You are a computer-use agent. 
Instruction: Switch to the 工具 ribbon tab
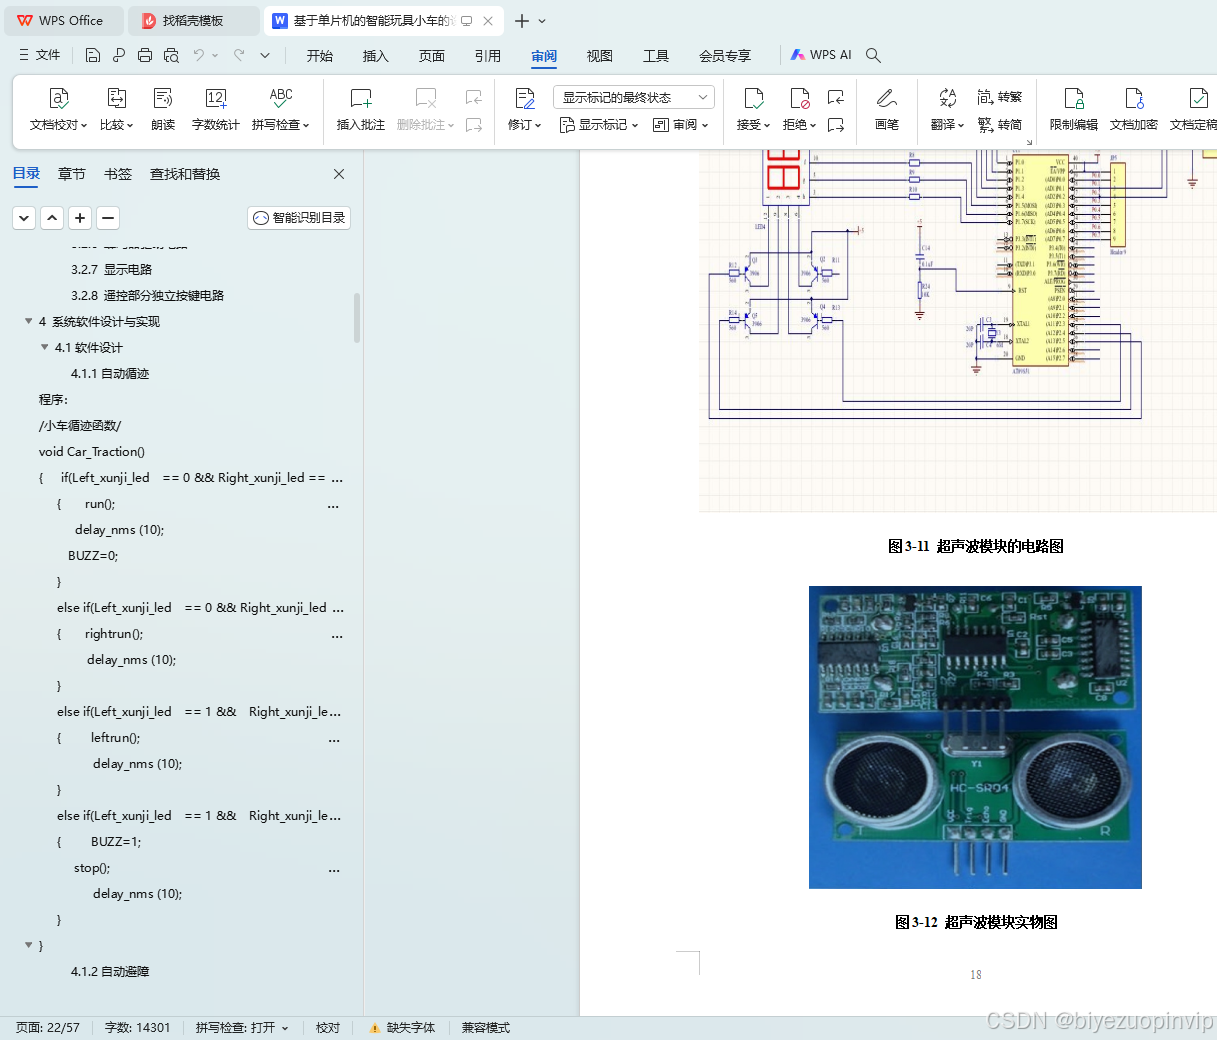click(x=655, y=56)
